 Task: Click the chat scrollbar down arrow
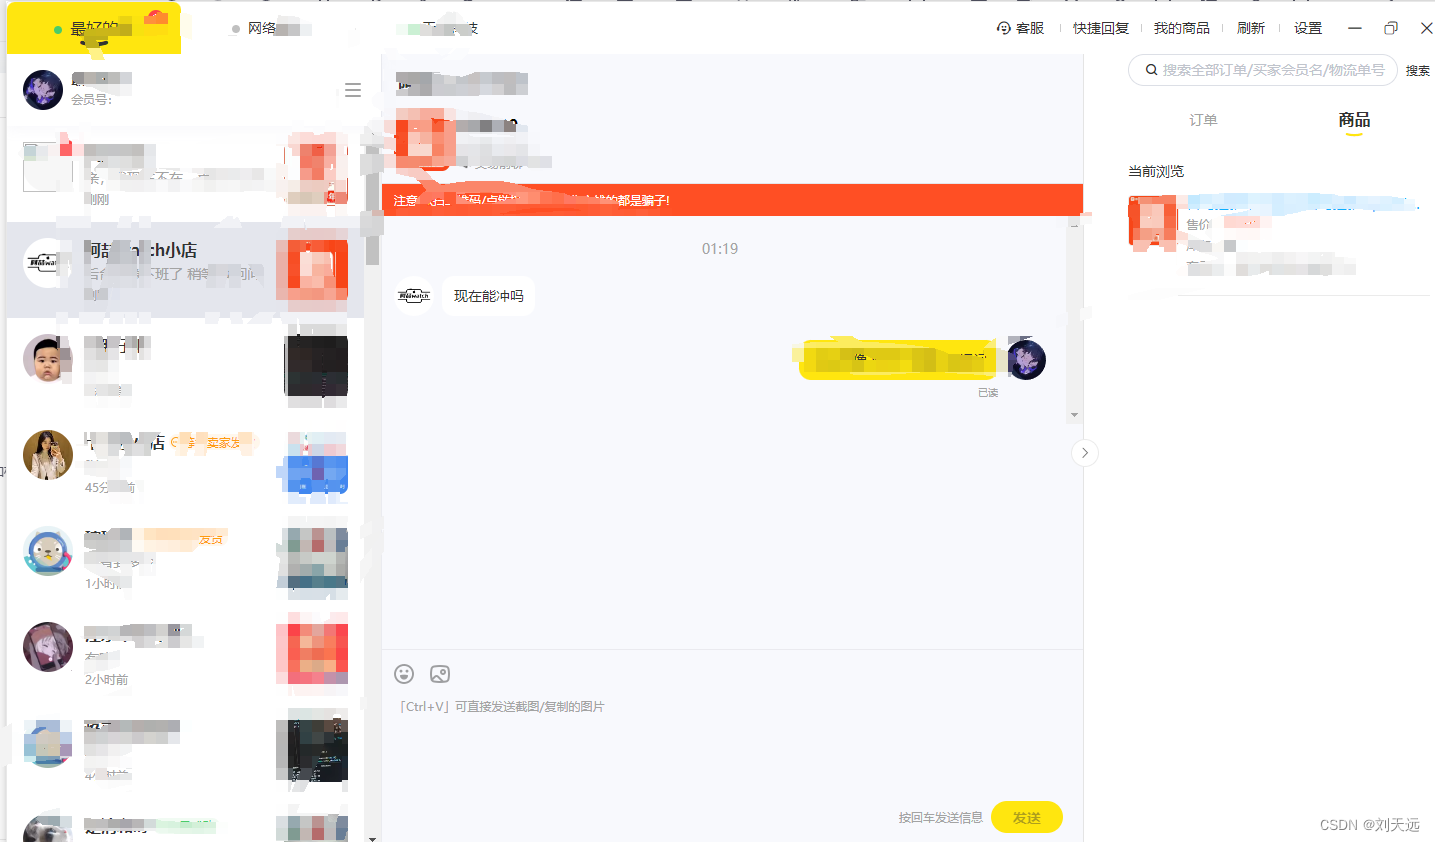tap(1074, 415)
